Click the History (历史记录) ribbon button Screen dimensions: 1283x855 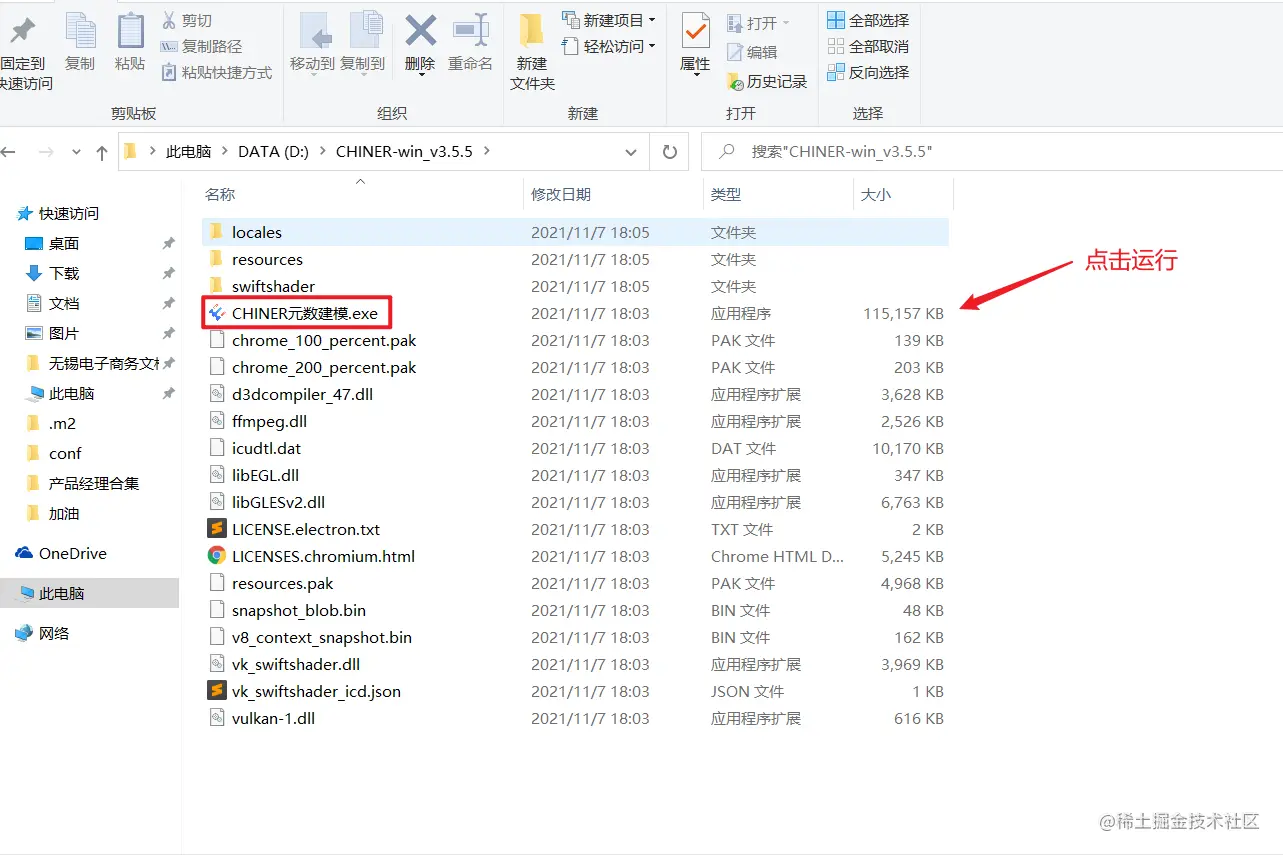coord(766,81)
